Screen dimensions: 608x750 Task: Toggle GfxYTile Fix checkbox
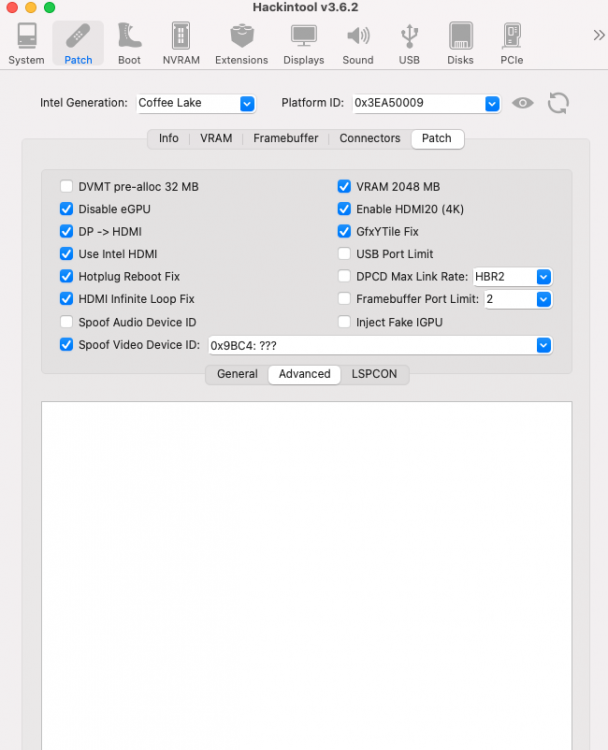344,231
